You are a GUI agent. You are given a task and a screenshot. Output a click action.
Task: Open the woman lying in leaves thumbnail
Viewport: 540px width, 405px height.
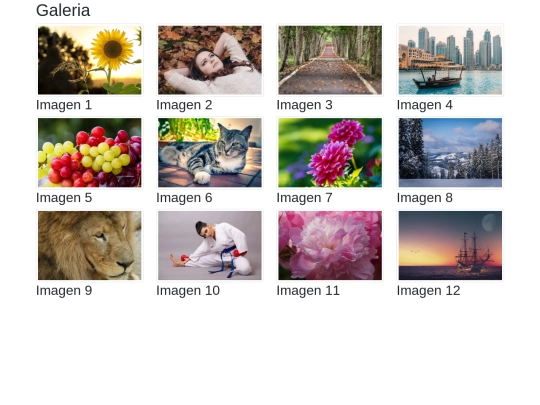click(210, 60)
